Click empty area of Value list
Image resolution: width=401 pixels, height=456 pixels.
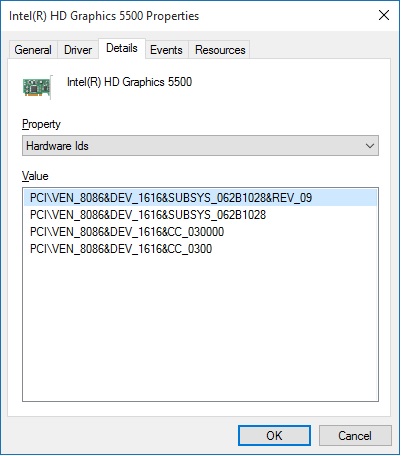coord(200,327)
